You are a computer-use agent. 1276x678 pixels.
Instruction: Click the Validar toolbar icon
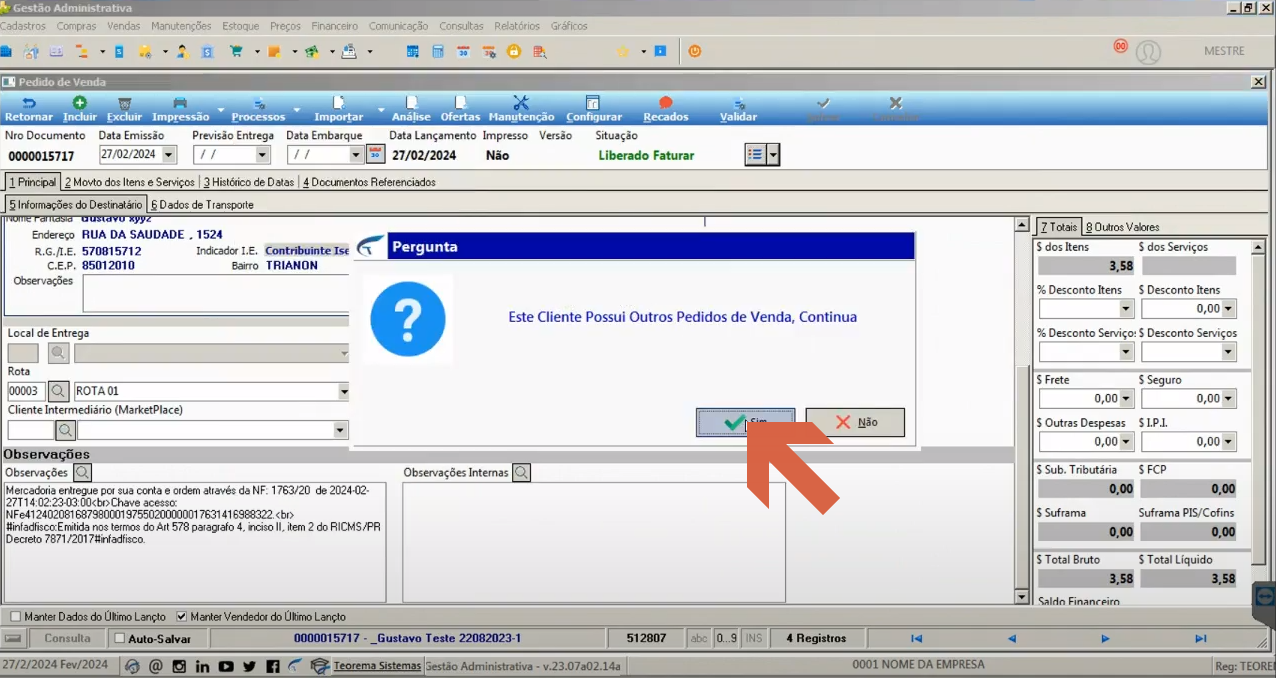[x=739, y=103]
